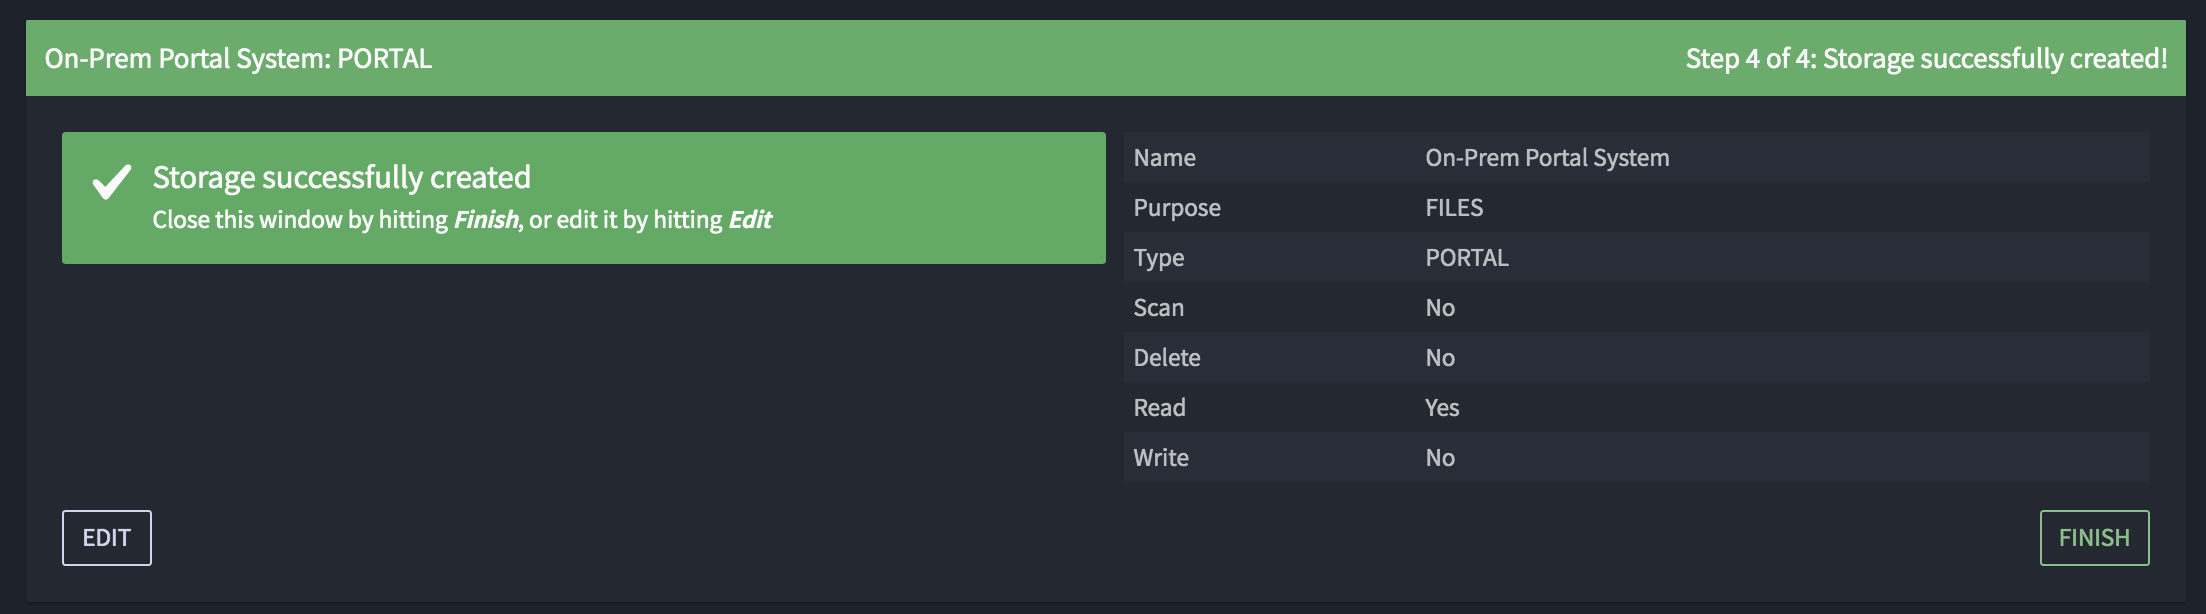Click the 'On-Prem Portal System' name value

(x=1547, y=158)
